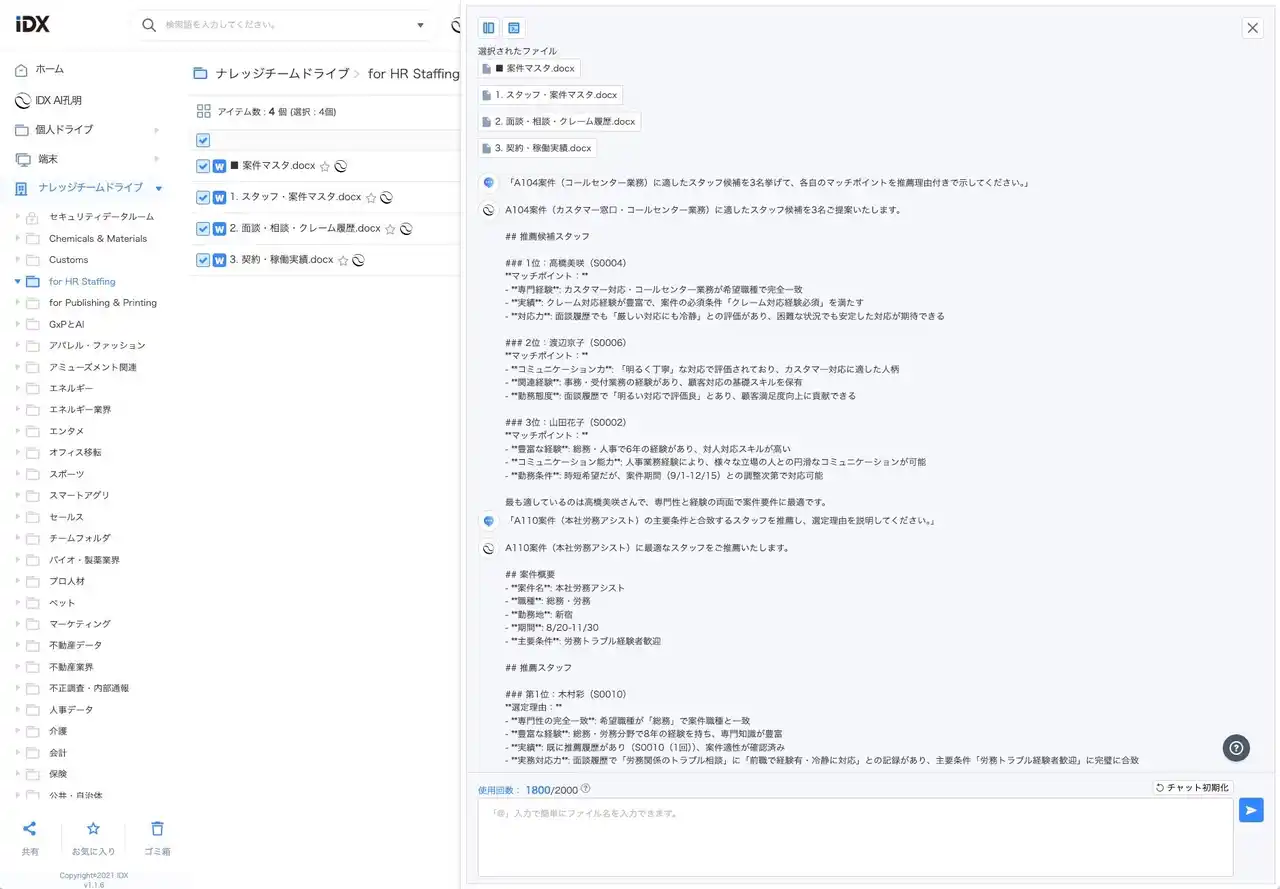This screenshot has height=889, width=1280.
Task: Collapse the ナレッジチームドライブ tree
Action: coord(159,188)
